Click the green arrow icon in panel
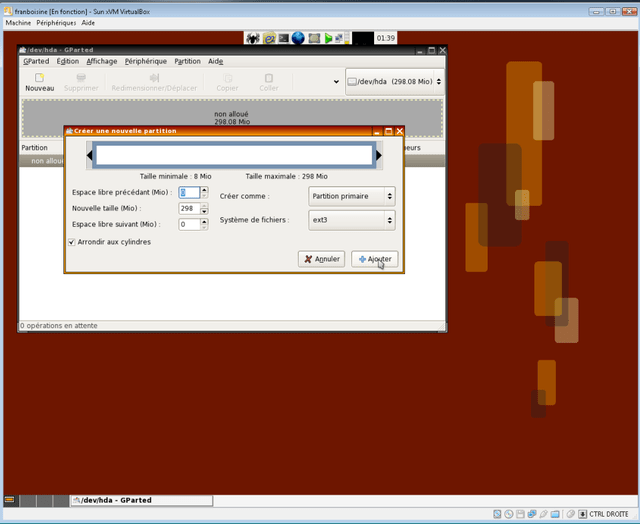The image size is (640, 524). point(328,38)
